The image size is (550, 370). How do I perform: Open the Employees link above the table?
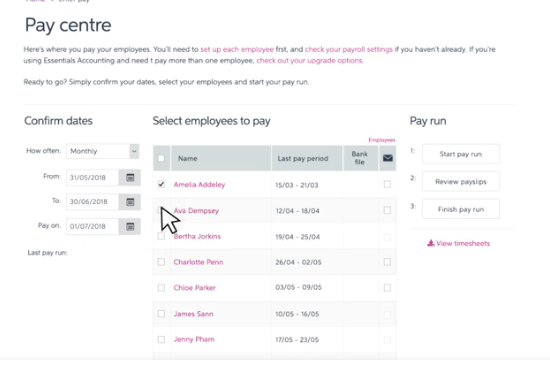(x=382, y=140)
